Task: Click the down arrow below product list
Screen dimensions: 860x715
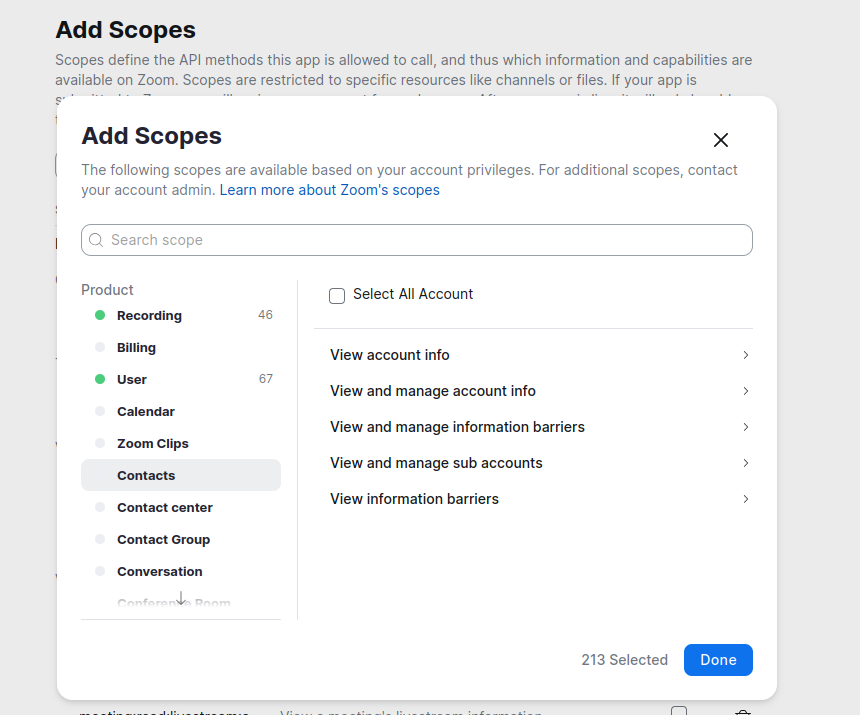Action: click(x=181, y=598)
